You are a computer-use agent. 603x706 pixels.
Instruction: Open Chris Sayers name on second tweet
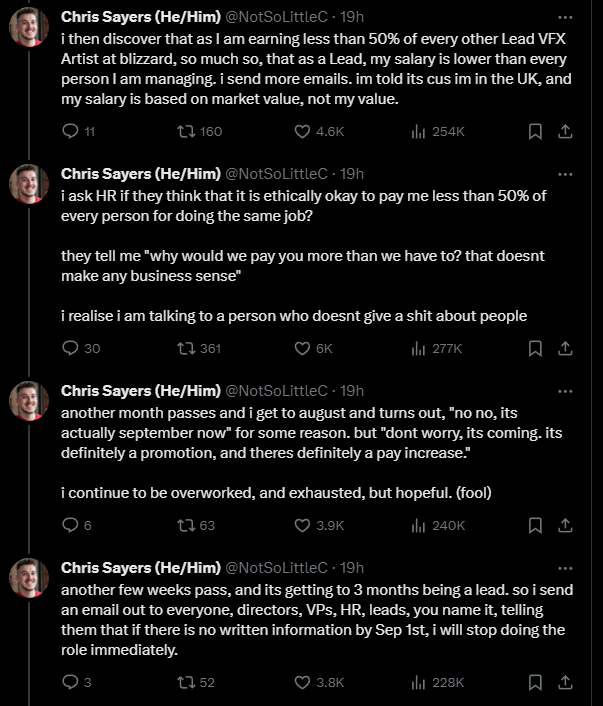pyautogui.click(x=141, y=174)
